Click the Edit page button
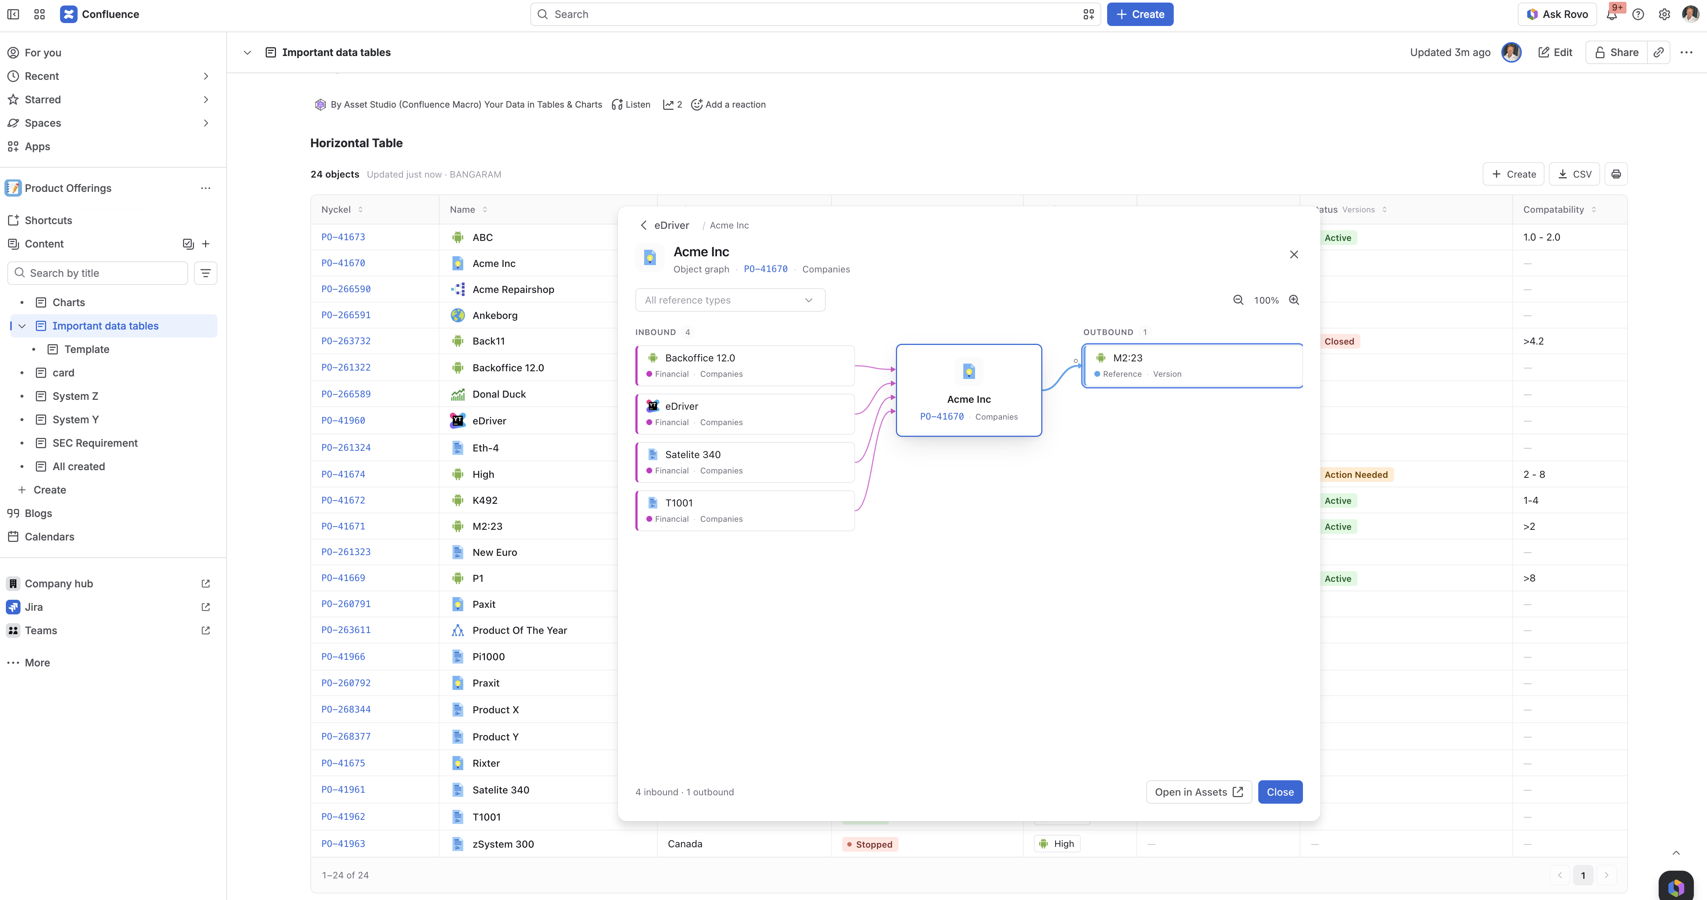Image resolution: width=1707 pixels, height=900 pixels. [1555, 52]
